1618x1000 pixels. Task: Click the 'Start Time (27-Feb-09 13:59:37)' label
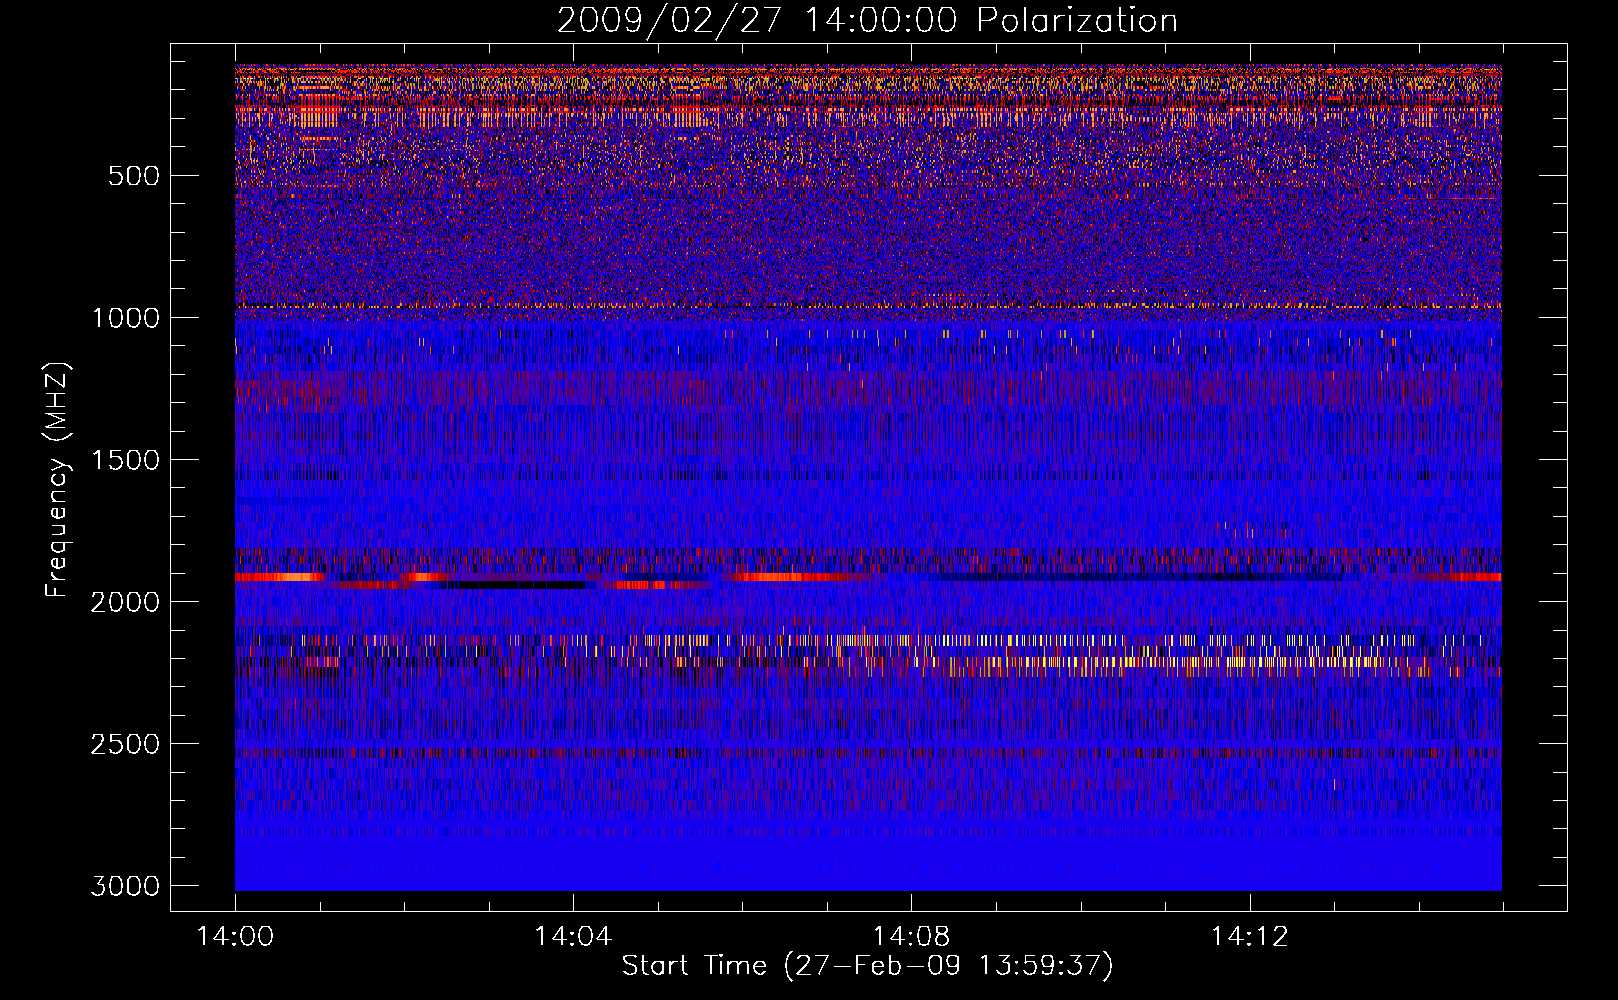click(x=867, y=966)
